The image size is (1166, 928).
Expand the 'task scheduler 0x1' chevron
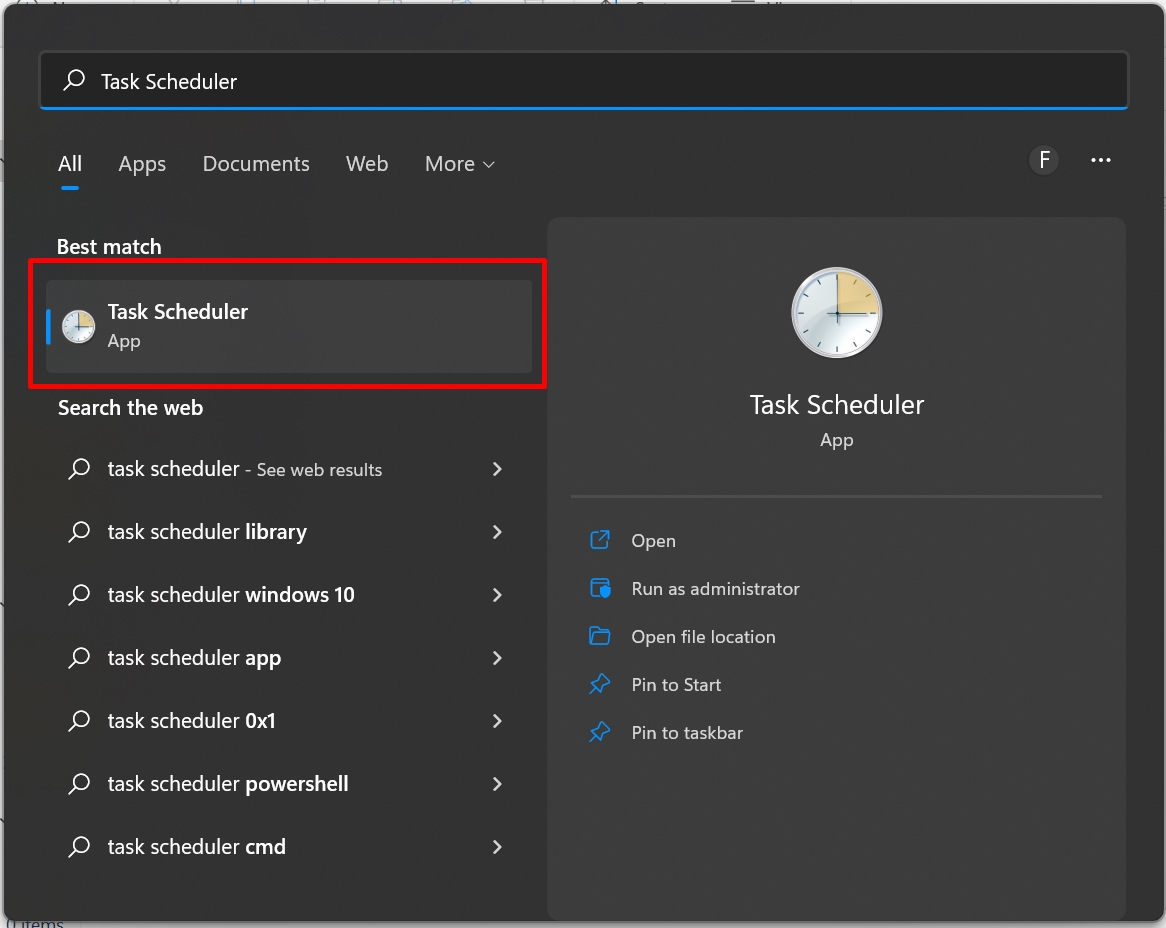pyautogui.click(x=497, y=721)
